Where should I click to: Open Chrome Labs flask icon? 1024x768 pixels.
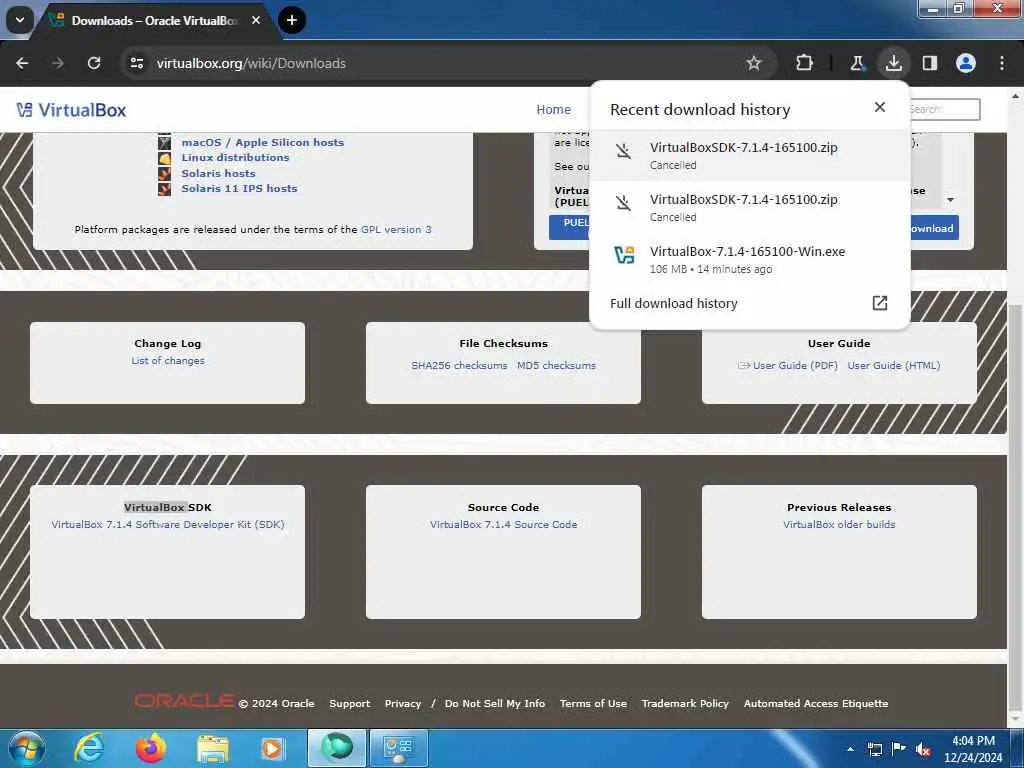[x=857, y=63]
